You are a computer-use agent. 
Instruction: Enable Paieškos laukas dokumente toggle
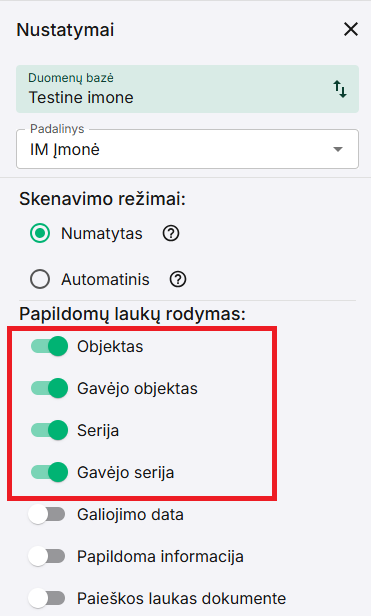(x=46, y=598)
